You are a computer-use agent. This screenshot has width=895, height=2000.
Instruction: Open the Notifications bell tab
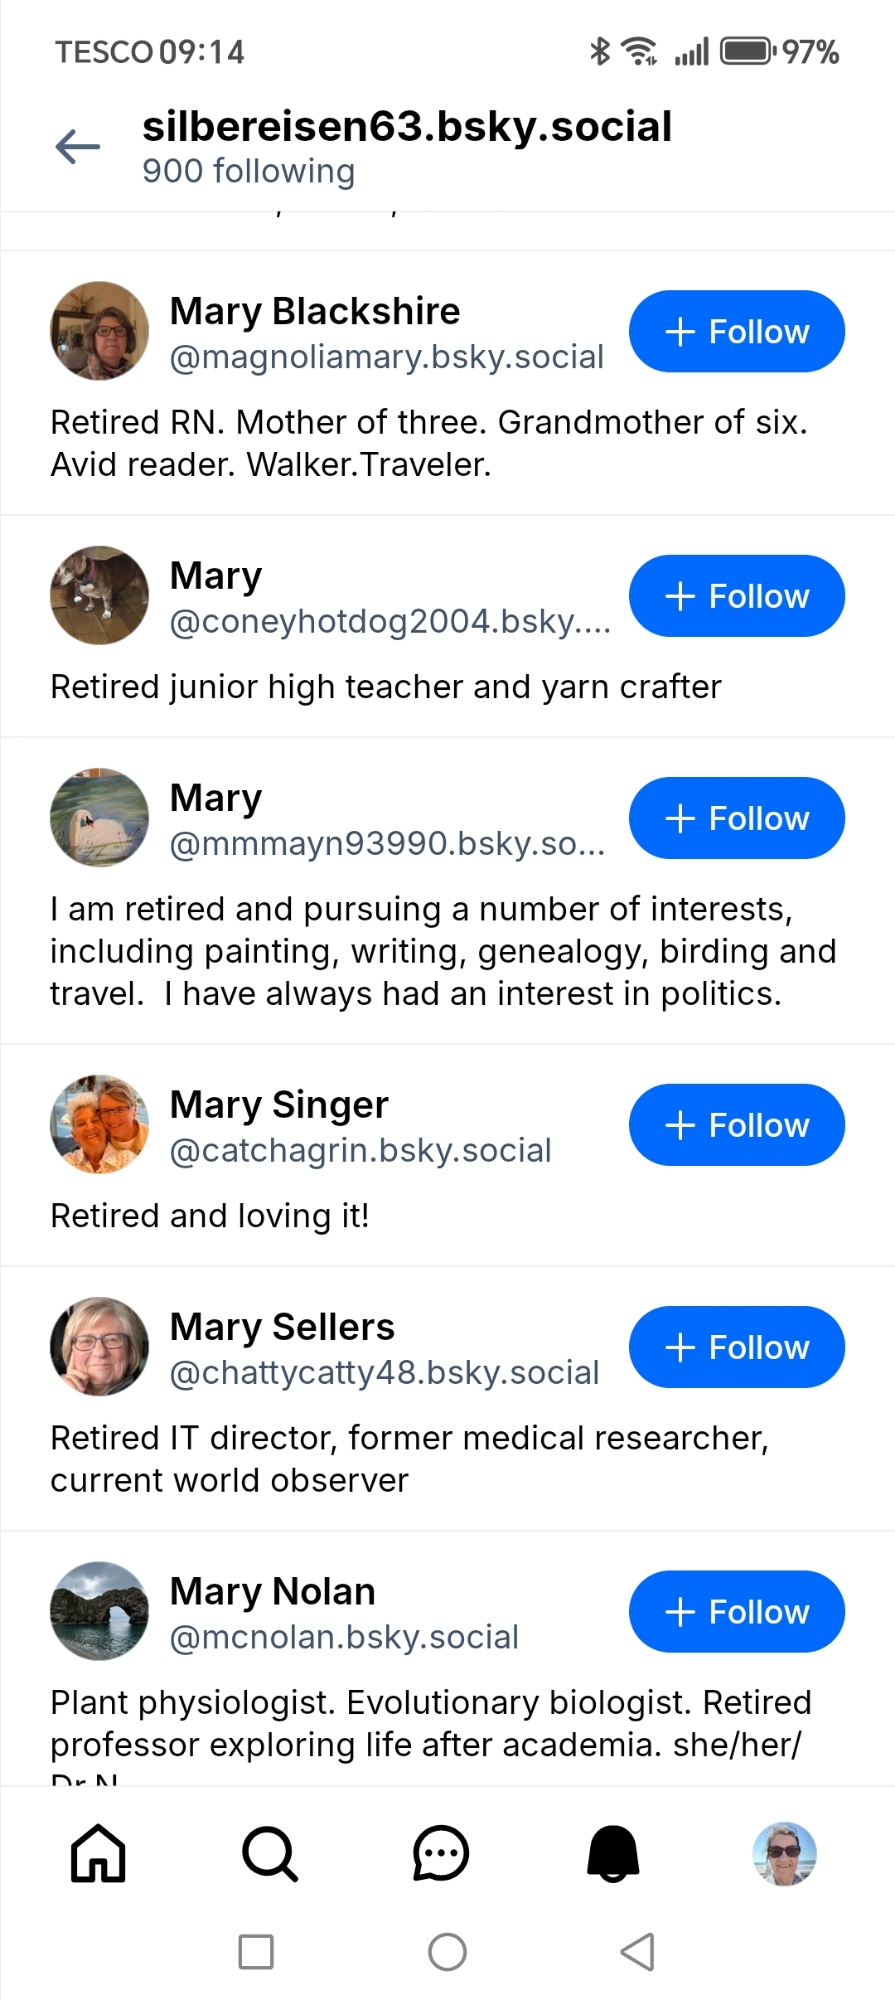coord(613,1853)
